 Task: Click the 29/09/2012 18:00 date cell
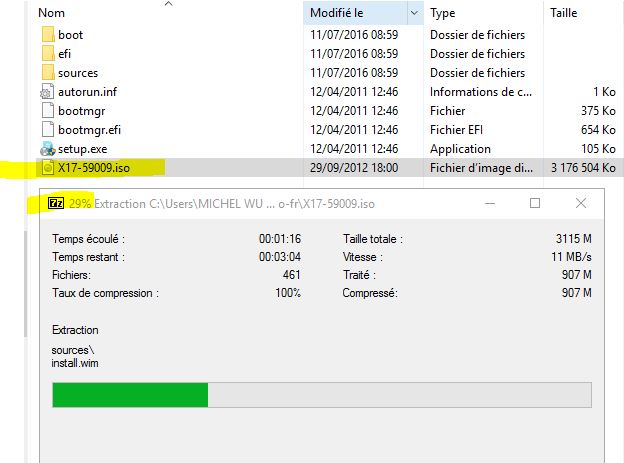(x=354, y=168)
